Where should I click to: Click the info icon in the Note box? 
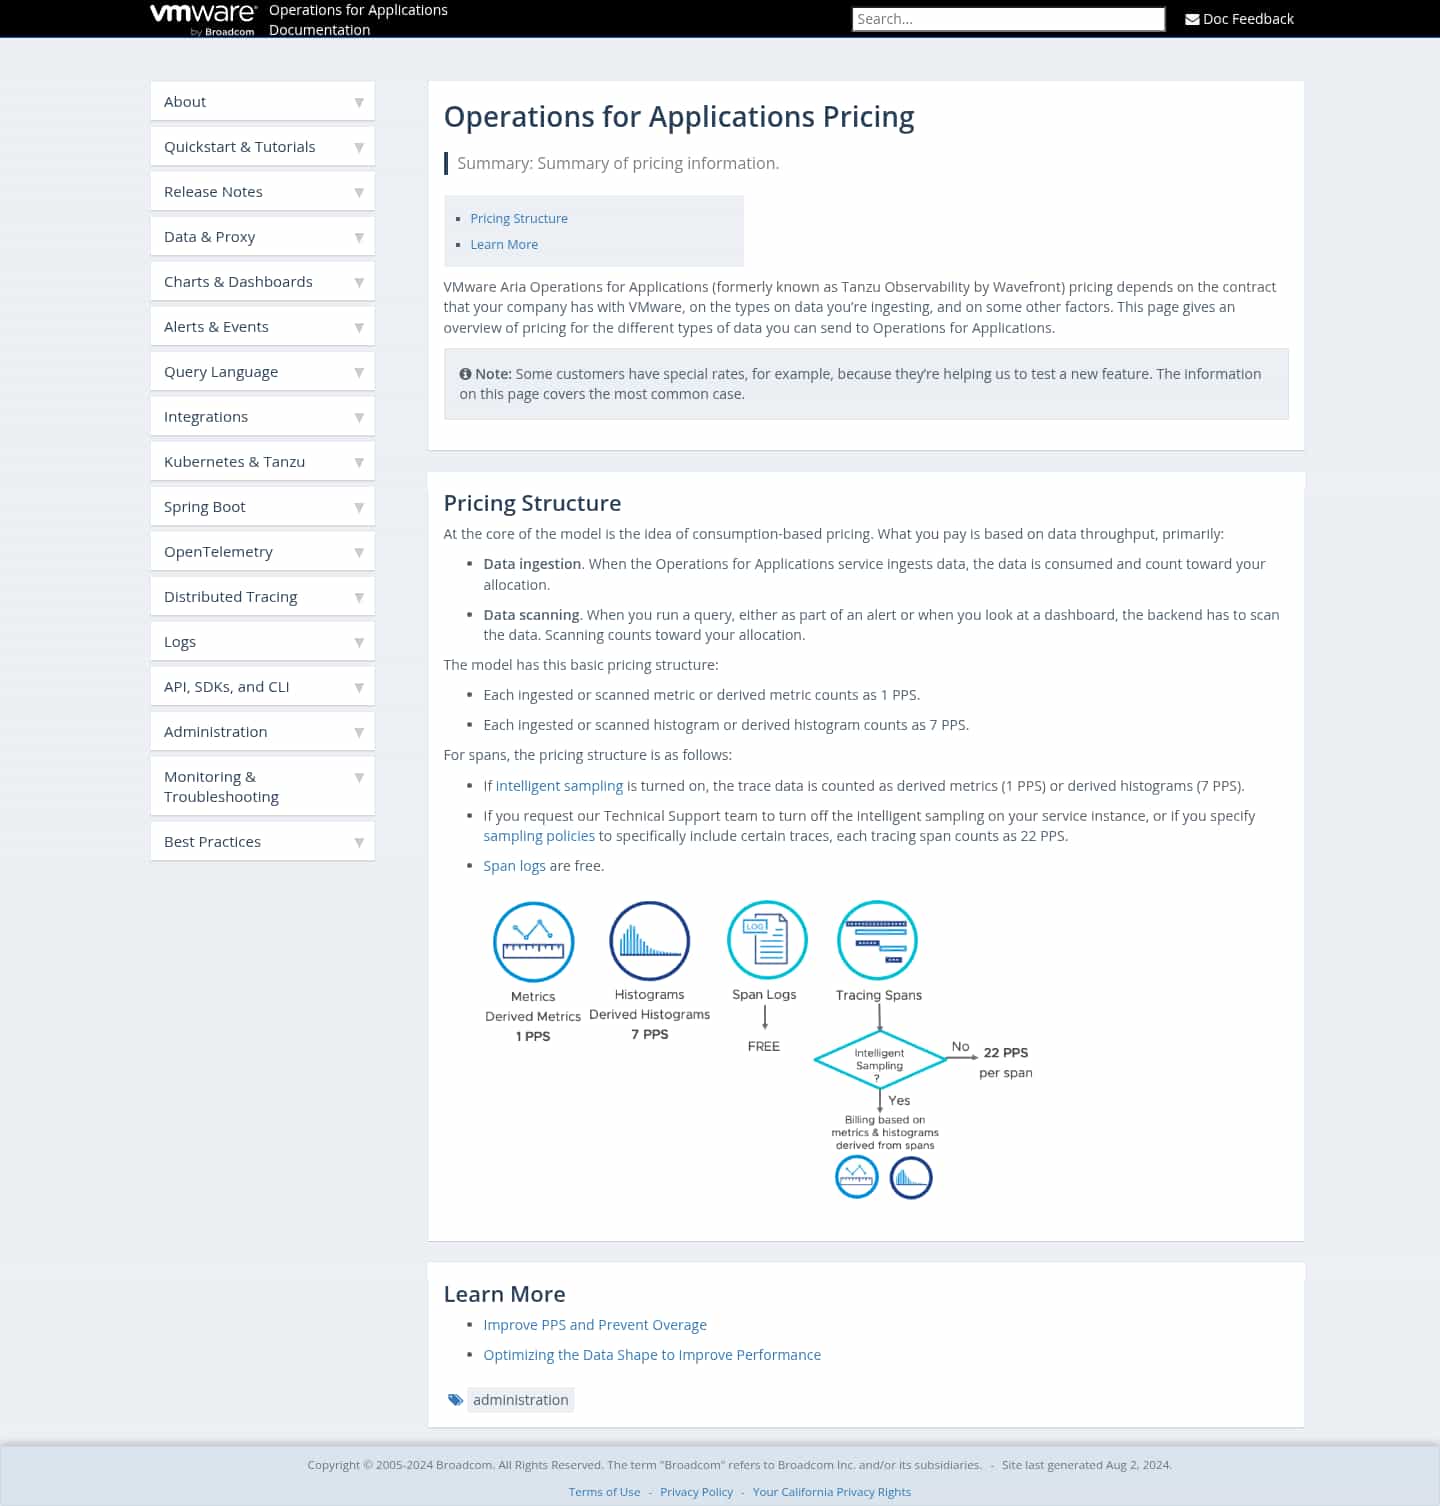pos(466,373)
